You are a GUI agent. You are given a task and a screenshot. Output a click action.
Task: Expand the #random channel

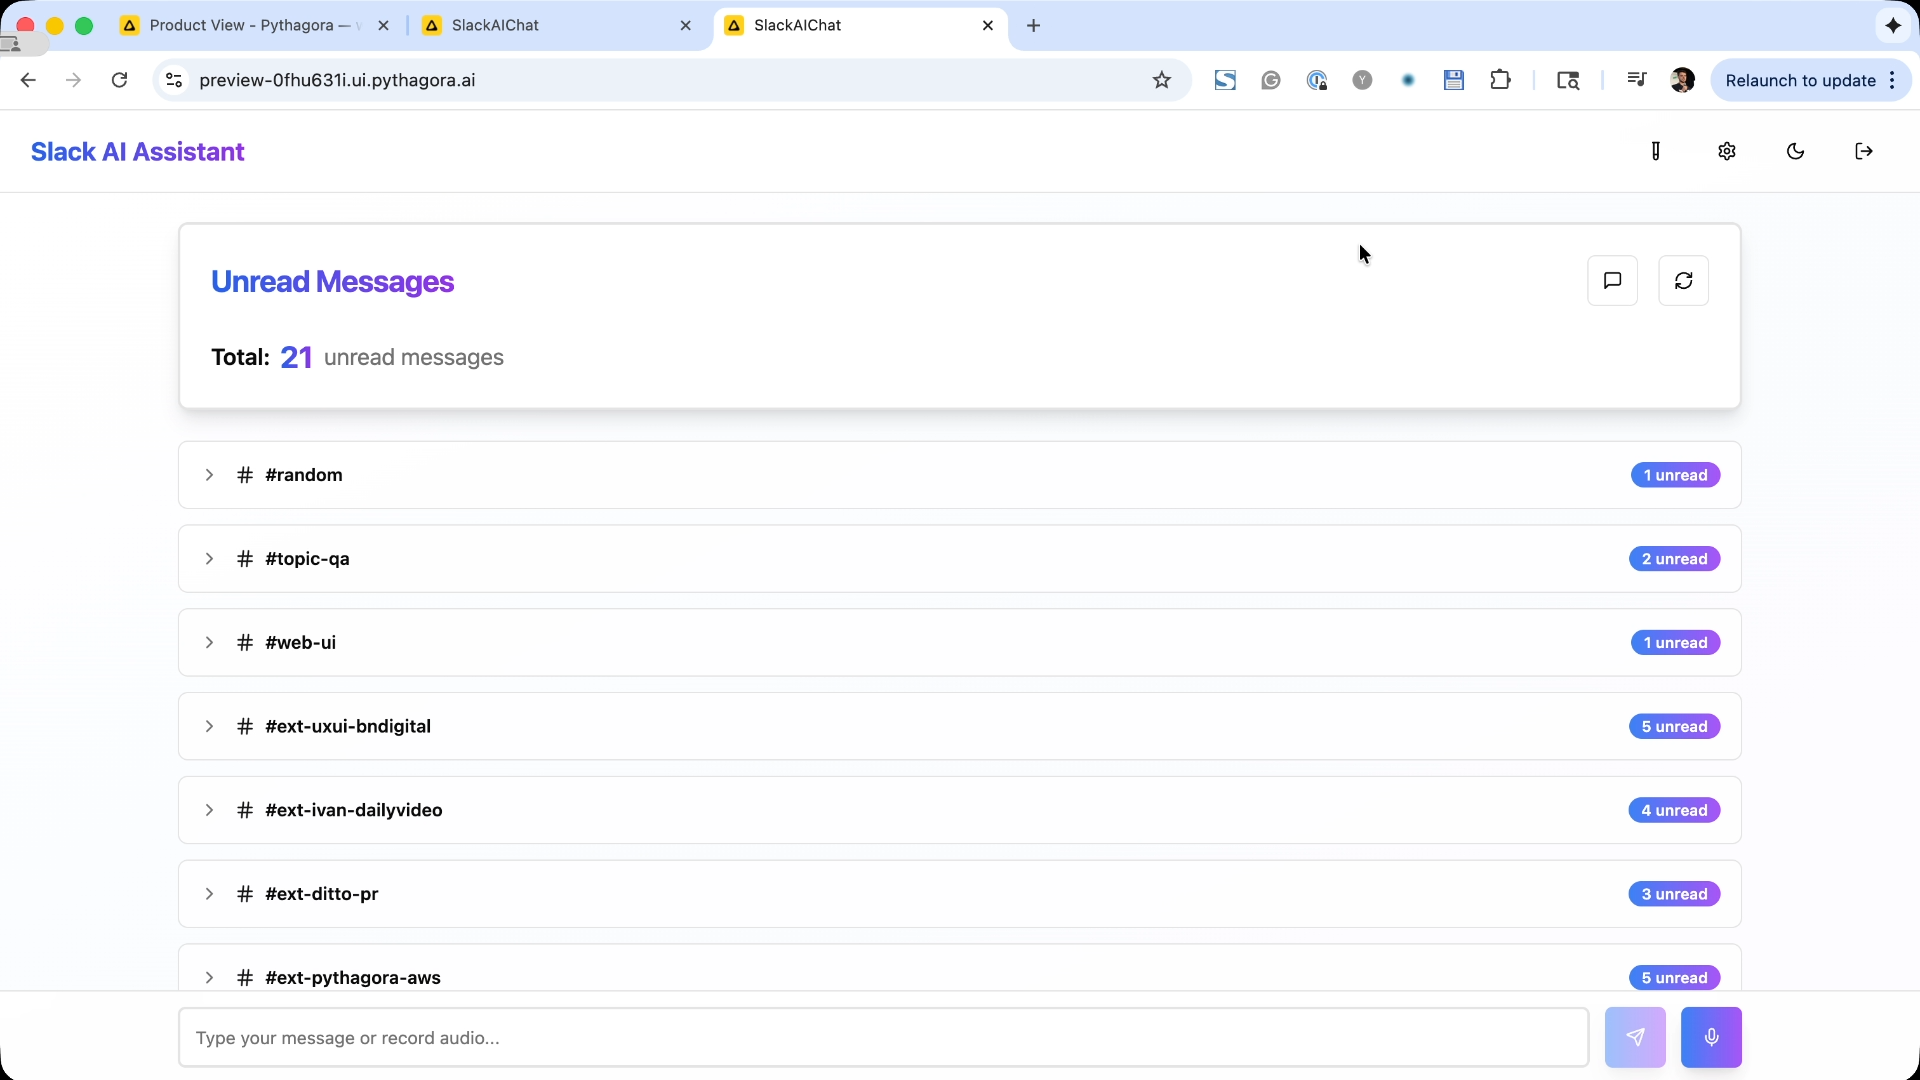coord(209,475)
